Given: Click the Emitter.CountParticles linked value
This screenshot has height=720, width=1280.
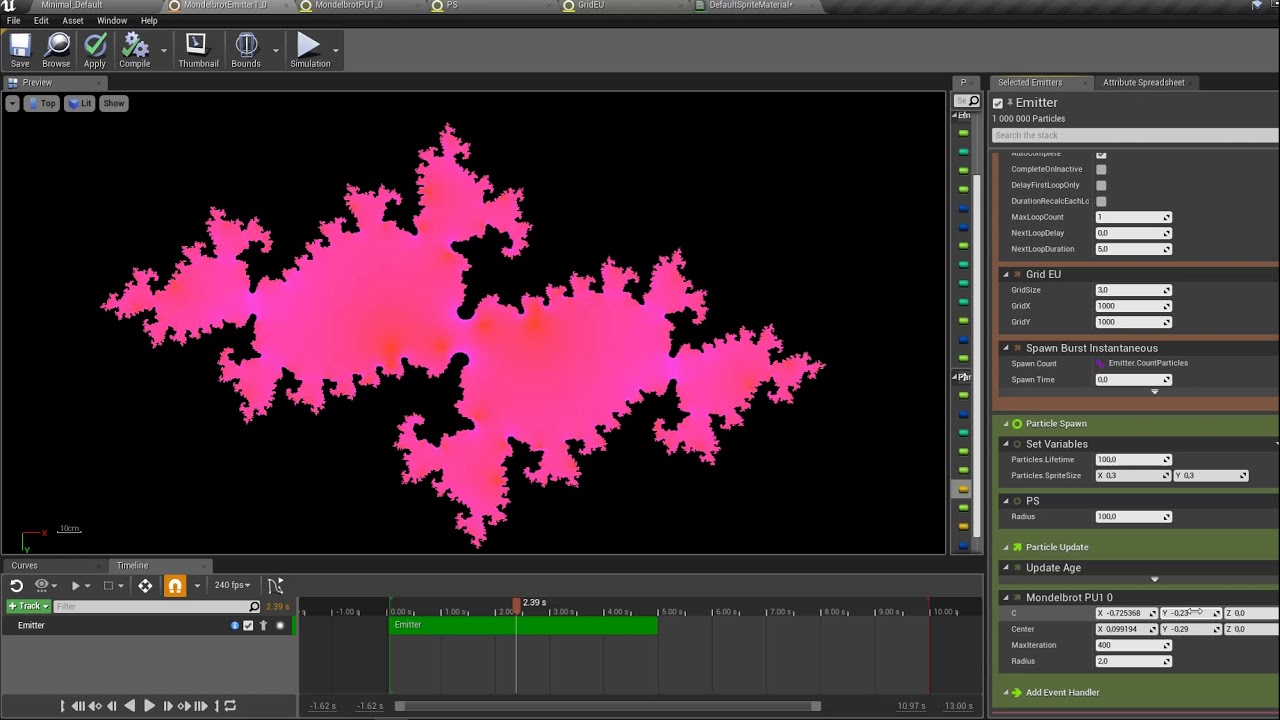Looking at the screenshot, I should [1148, 364].
